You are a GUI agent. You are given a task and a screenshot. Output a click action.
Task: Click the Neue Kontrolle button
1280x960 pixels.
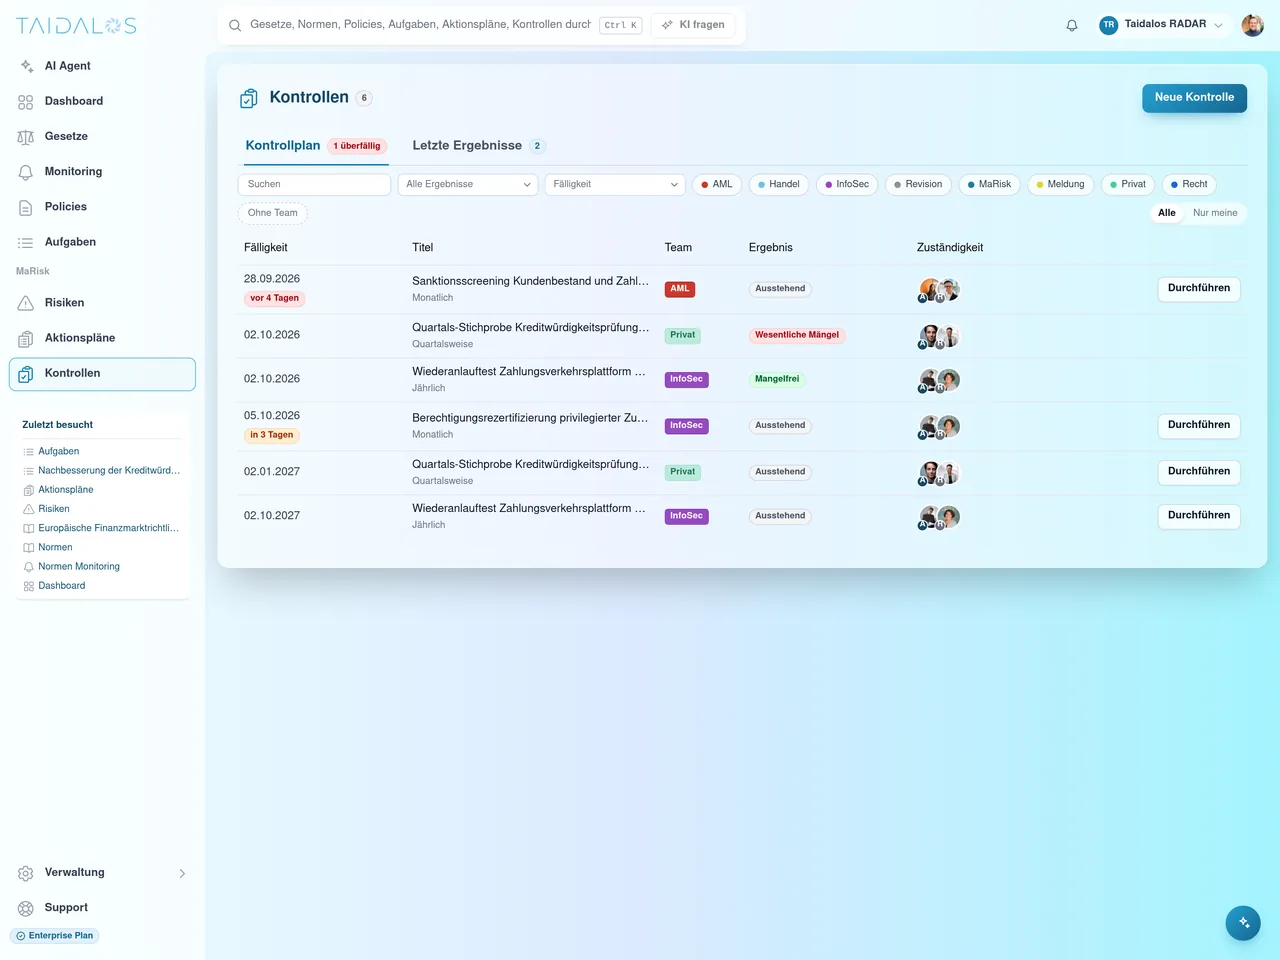(x=1194, y=98)
